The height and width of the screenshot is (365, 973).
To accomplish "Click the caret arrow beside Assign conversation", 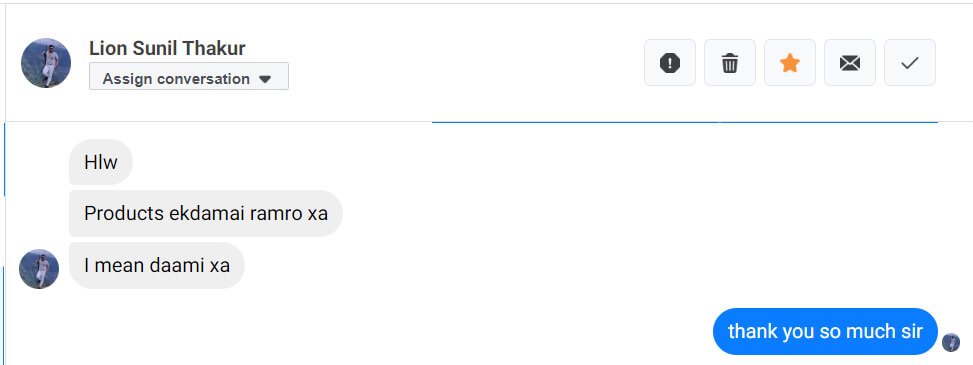I will (265, 79).
